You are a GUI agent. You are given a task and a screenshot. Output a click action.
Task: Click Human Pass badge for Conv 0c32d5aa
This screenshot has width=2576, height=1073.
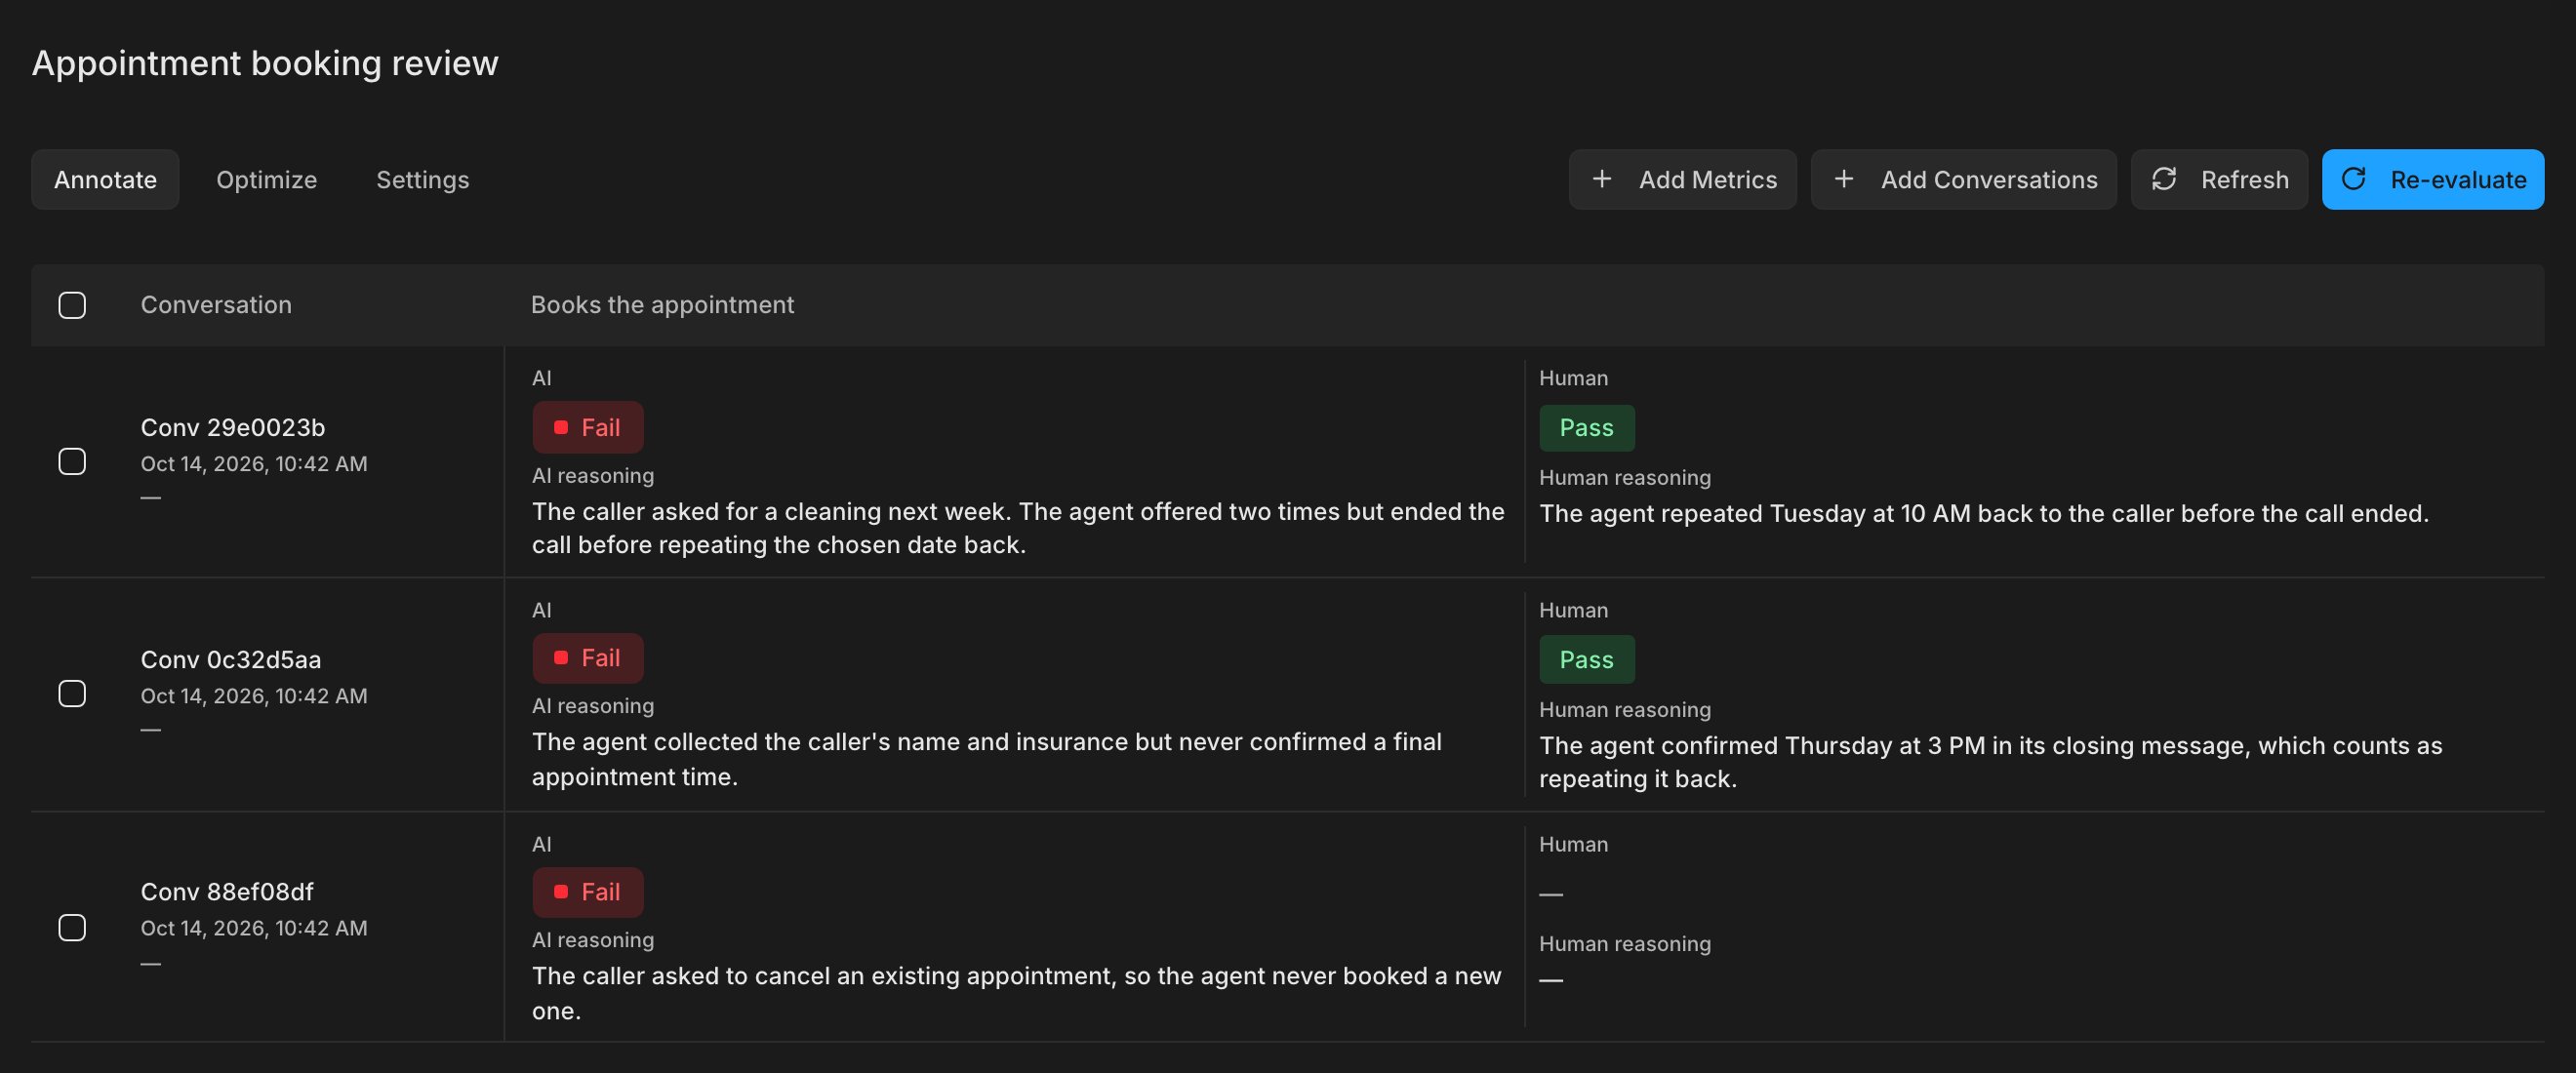click(1586, 660)
